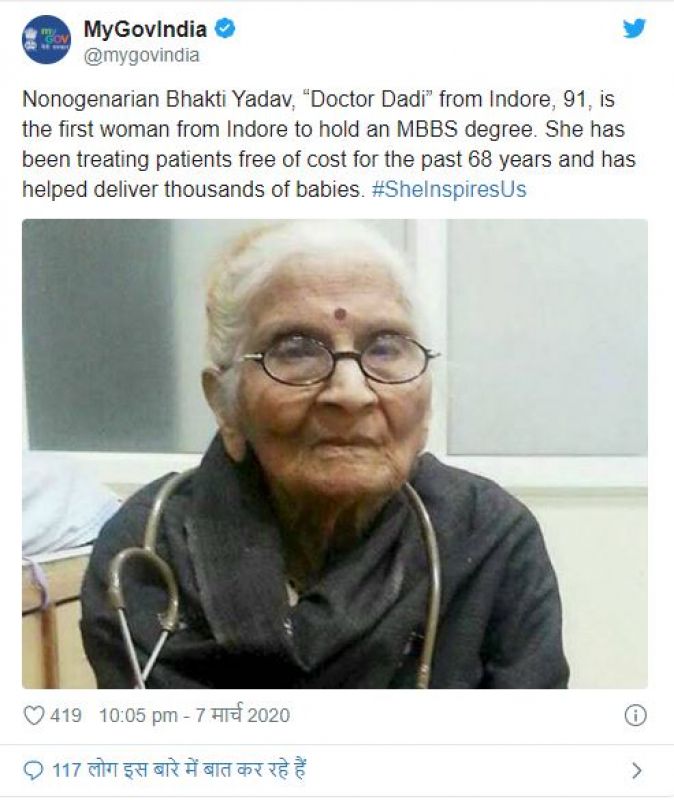Click the second line of tweet text
Viewport: 674px width, 800px height.
click(x=323, y=129)
